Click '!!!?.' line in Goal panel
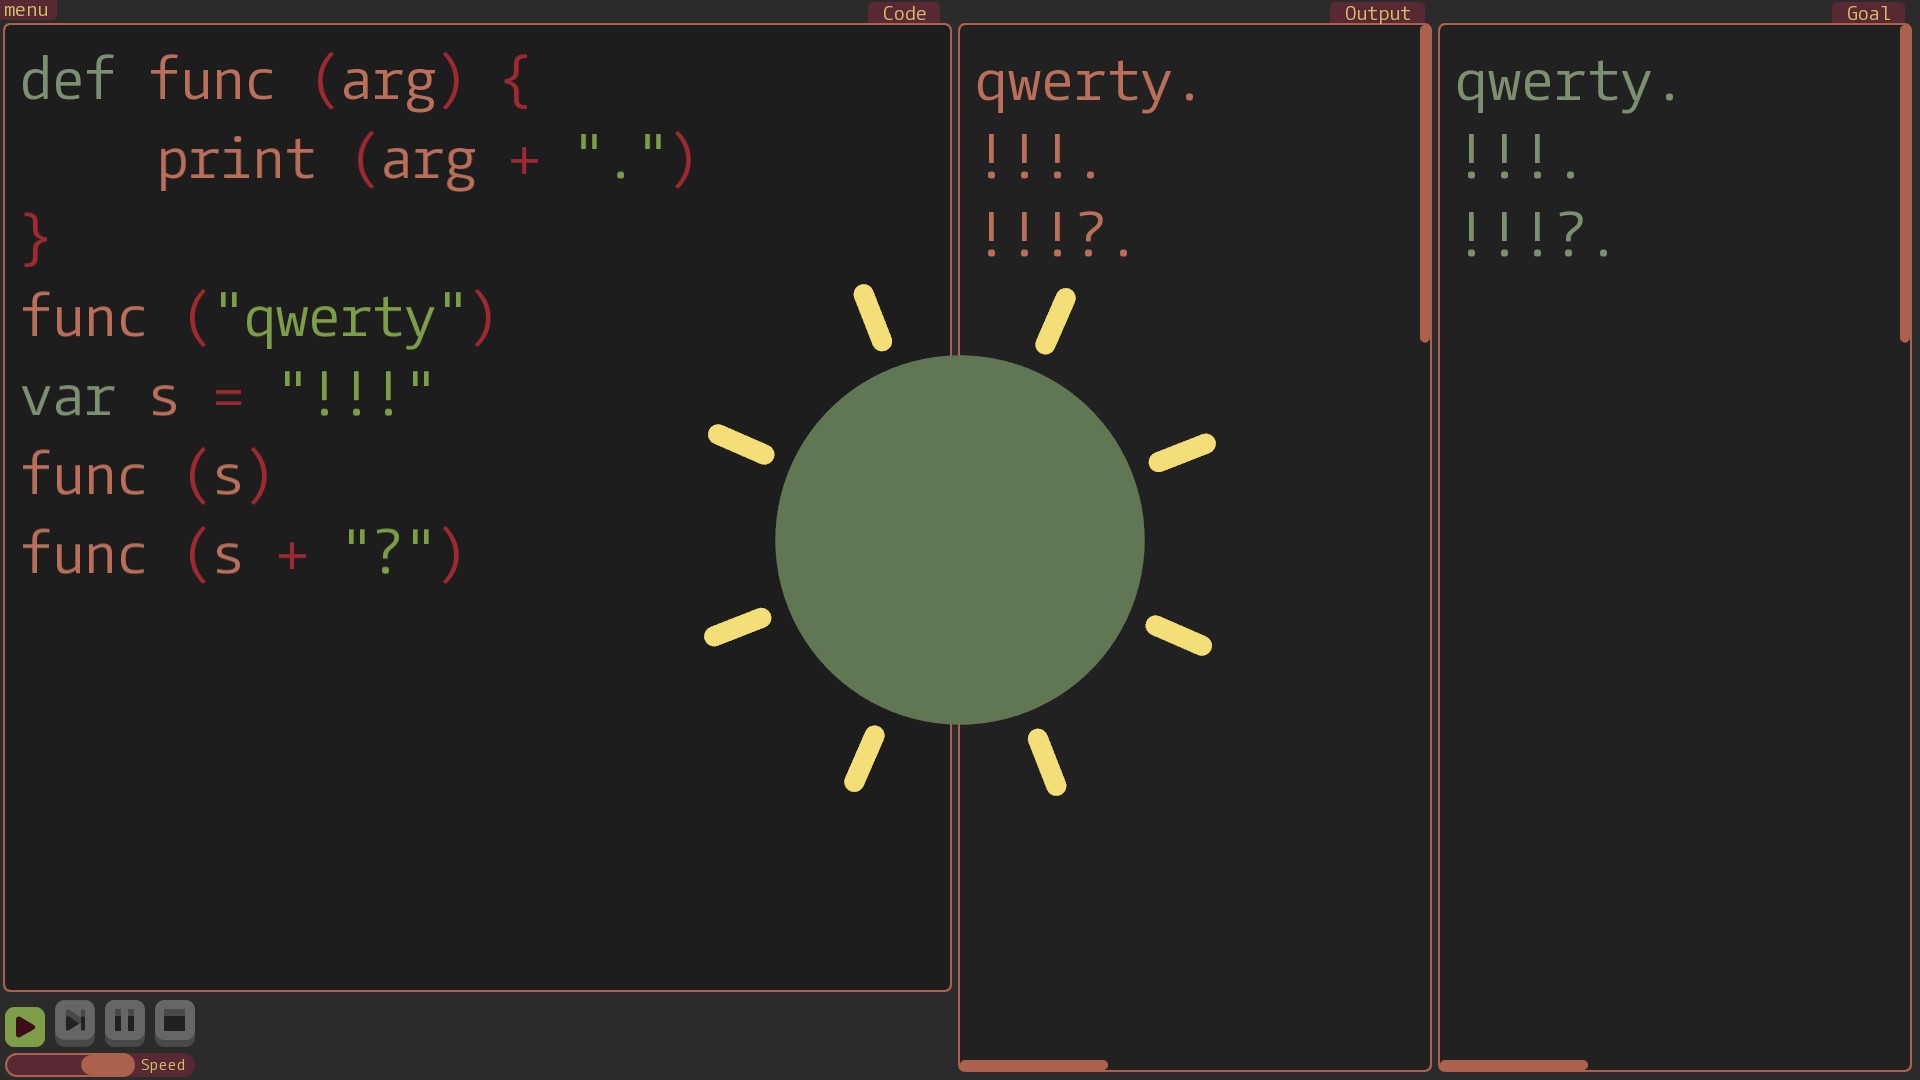The width and height of the screenshot is (1920, 1080). point(1536,234)
